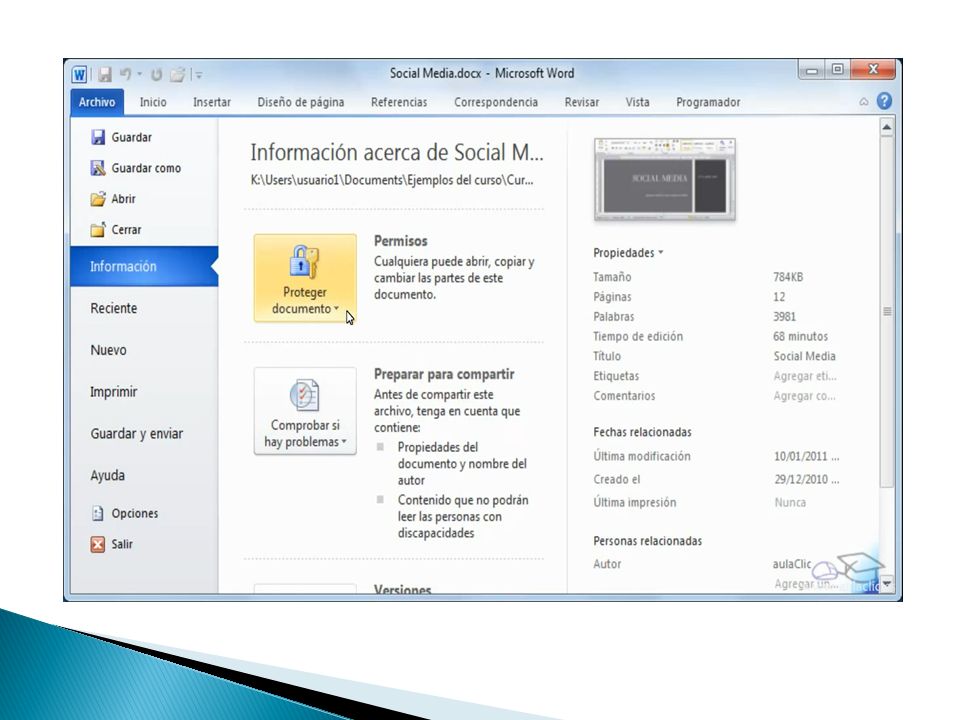Select Información in the backstage menu

click(x=144, y=266)
